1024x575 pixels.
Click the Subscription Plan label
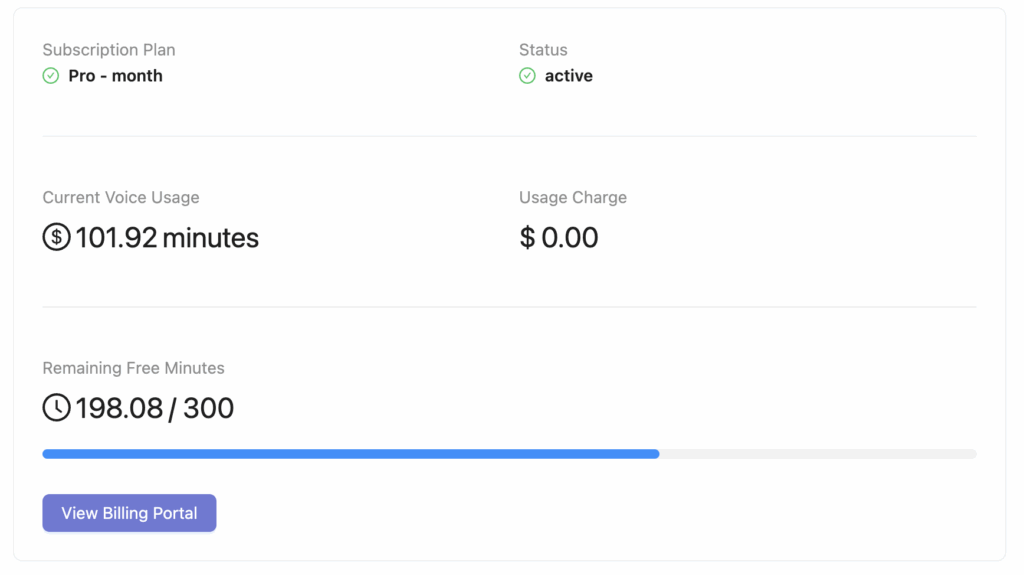coord(109,50)
